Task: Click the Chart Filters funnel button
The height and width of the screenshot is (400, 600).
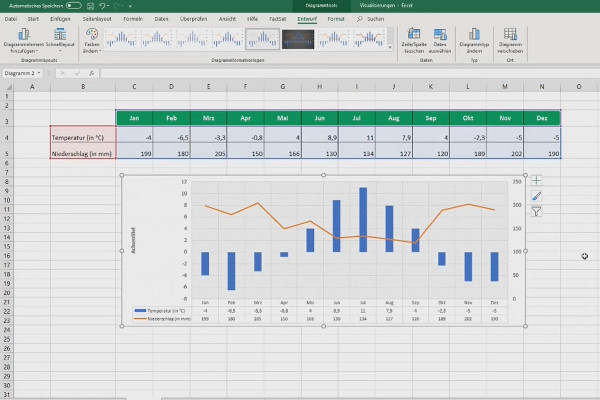Action: pyautogui.click(x=536, y=211)
